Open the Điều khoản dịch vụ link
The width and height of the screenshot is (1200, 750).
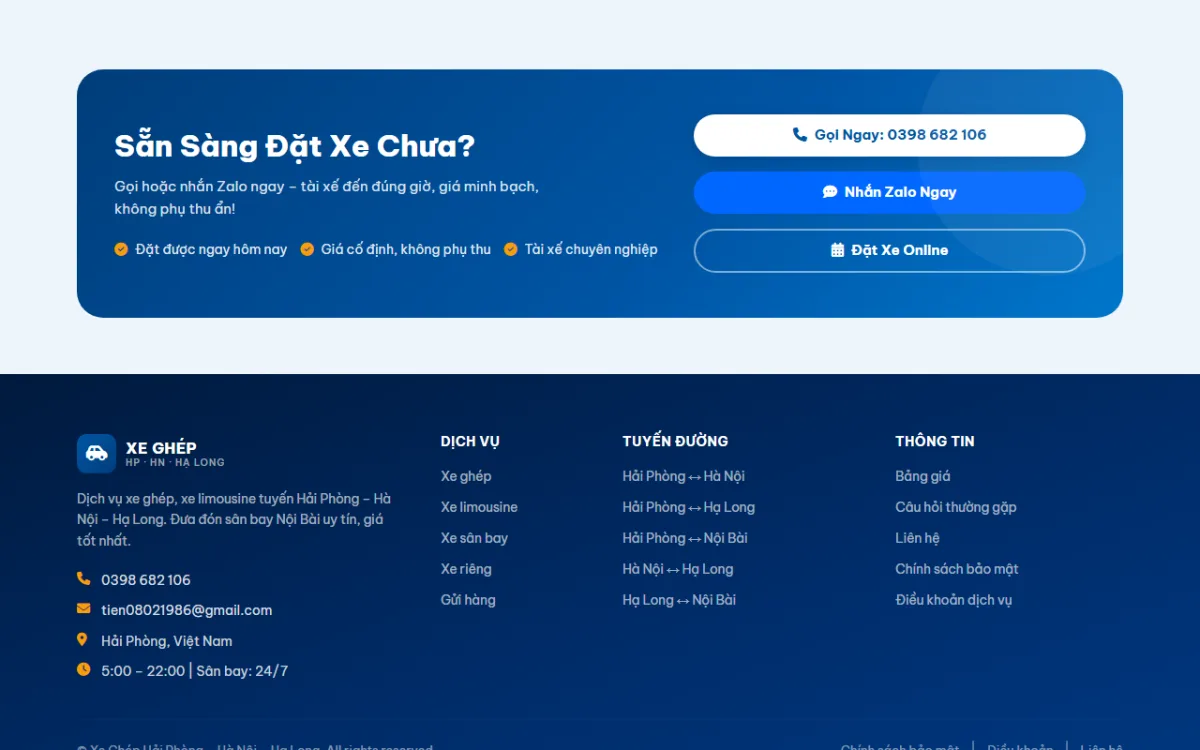(954, 600)
